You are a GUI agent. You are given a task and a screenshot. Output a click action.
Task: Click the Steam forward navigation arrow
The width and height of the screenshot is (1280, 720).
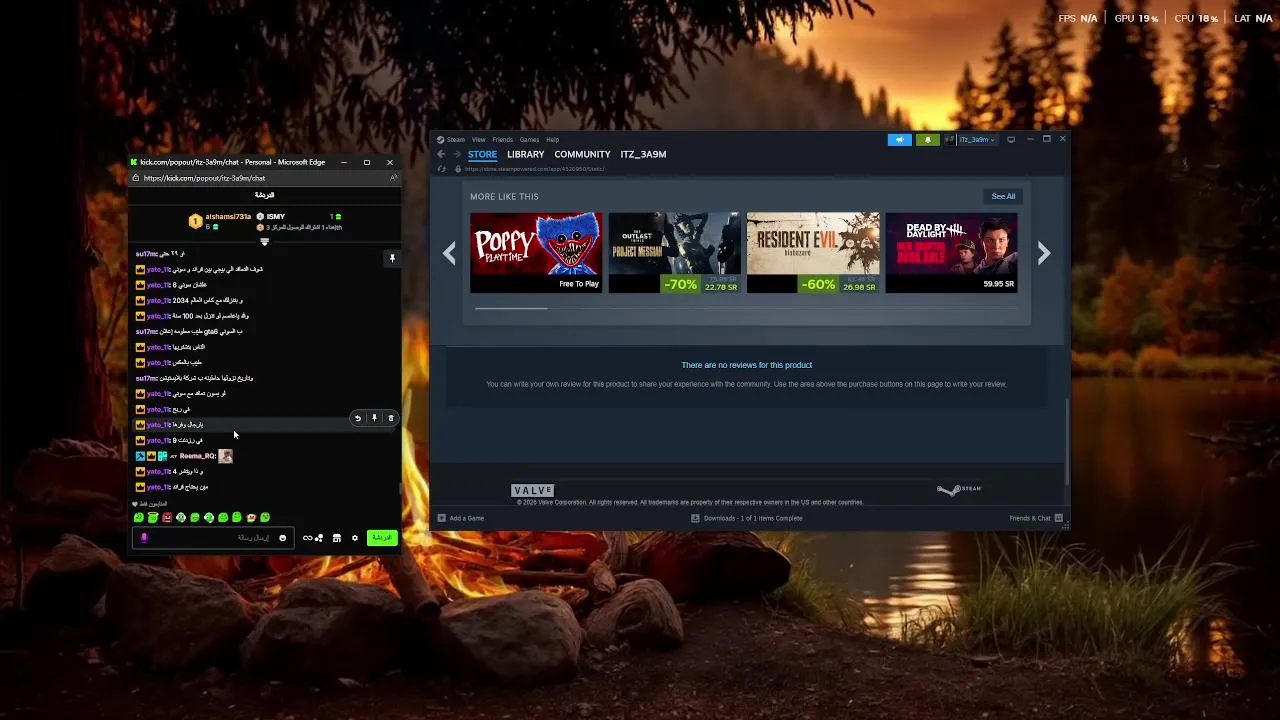(x=457, y=154)
